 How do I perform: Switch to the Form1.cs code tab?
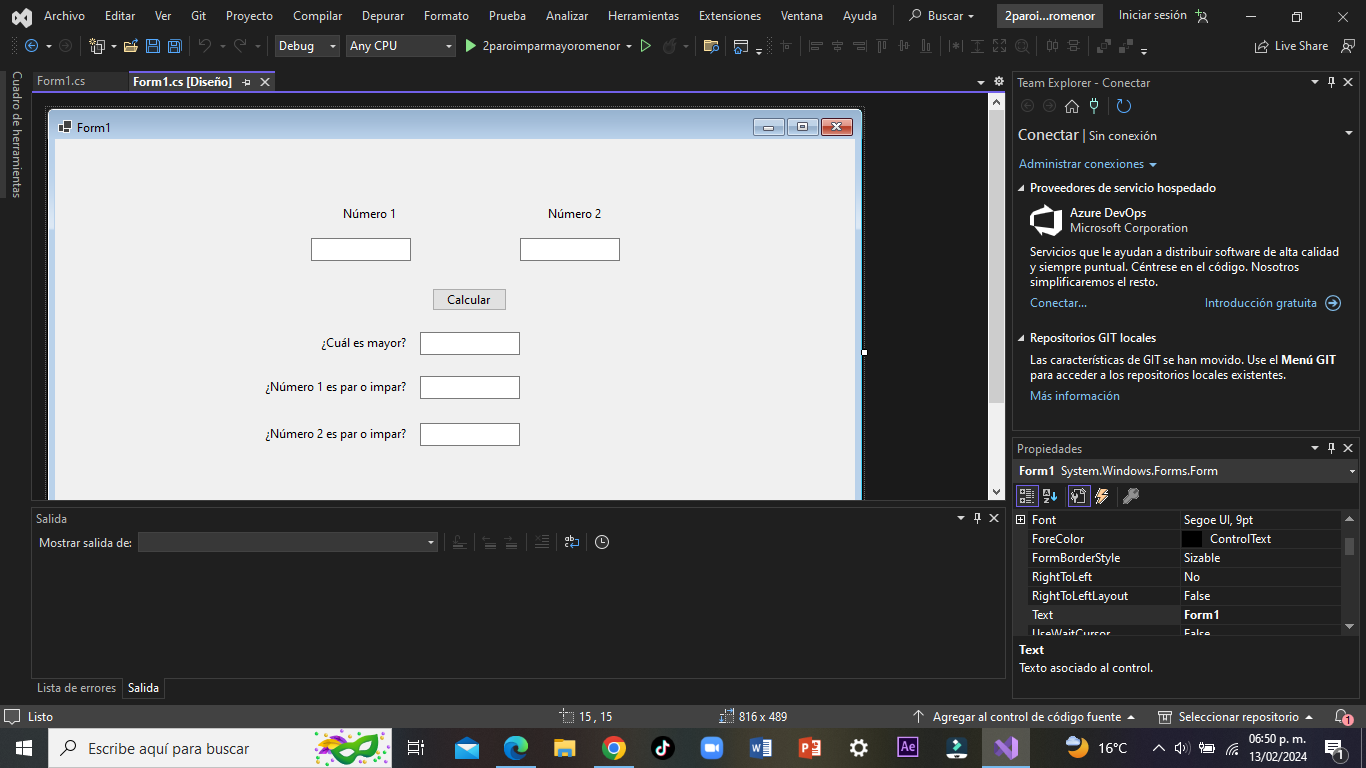(x=61, y=82)
